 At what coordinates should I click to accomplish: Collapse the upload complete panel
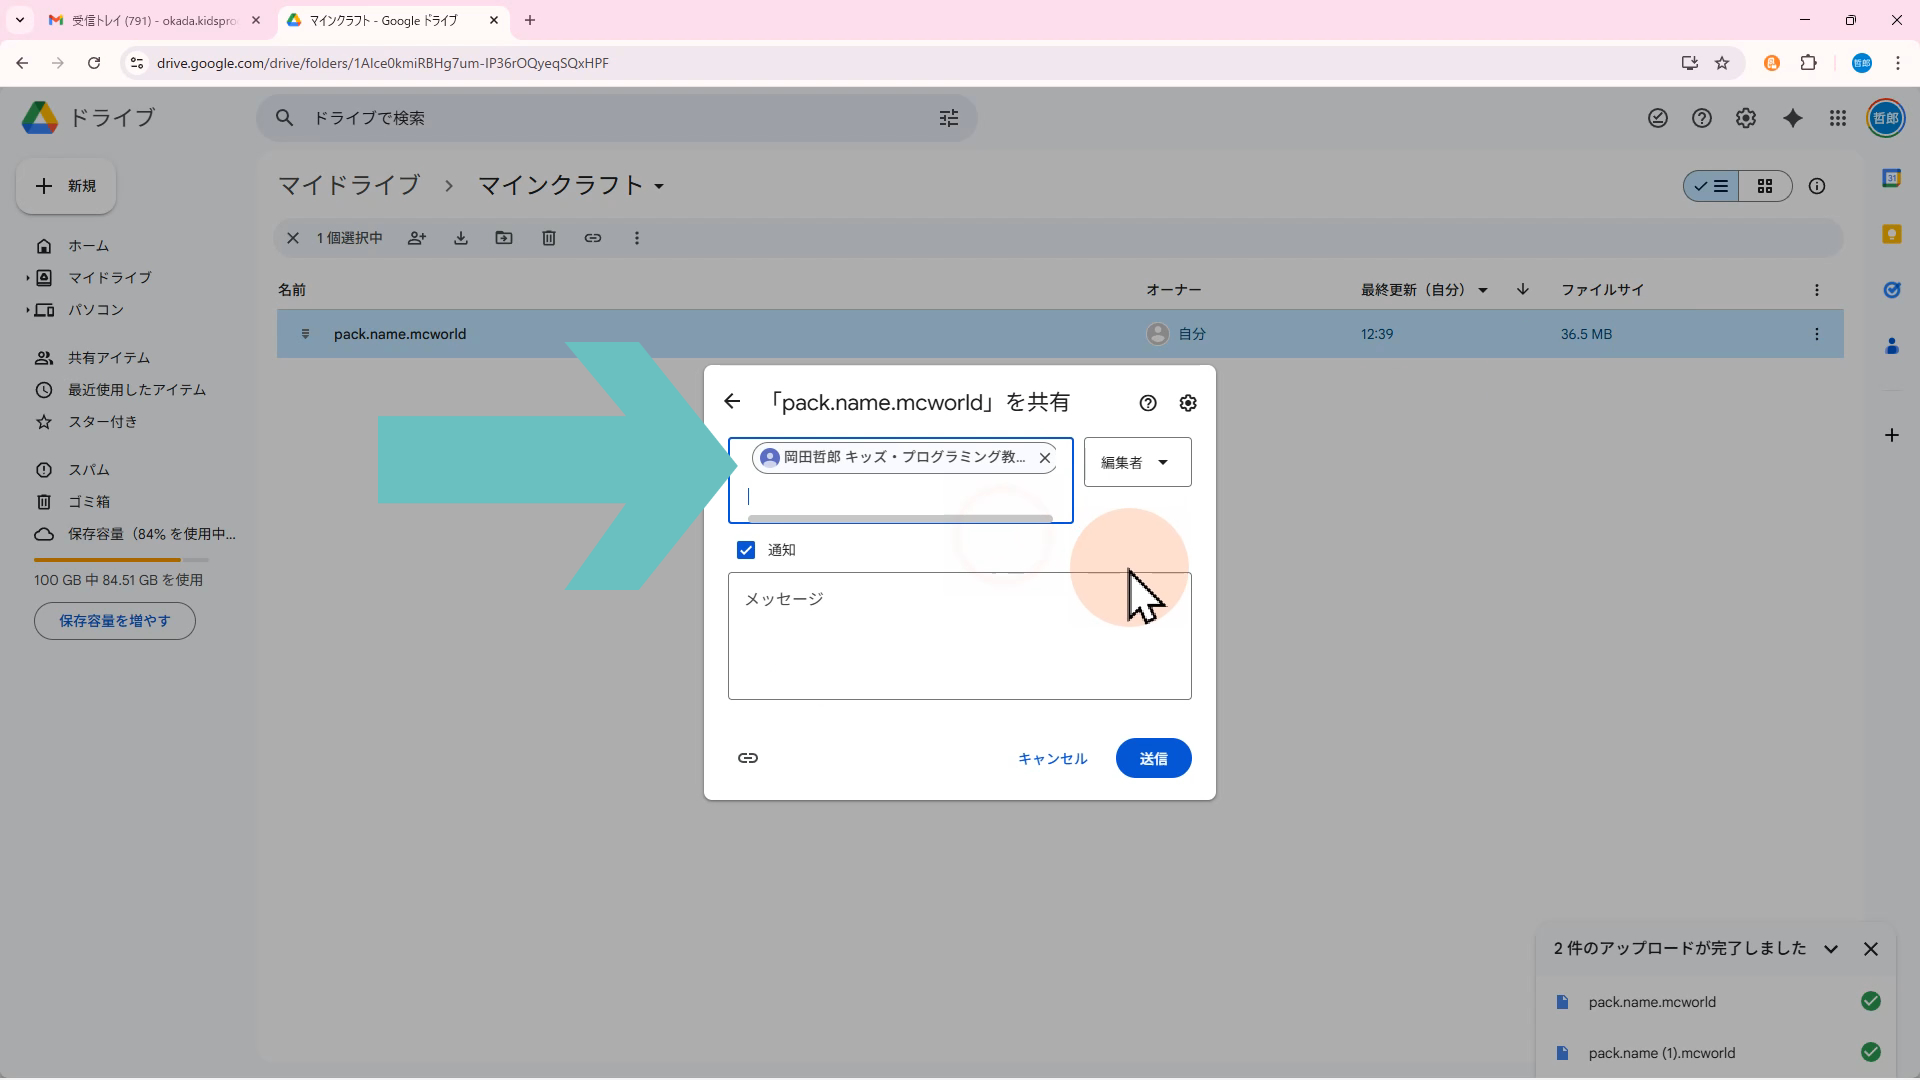[x=1831, y=949]
